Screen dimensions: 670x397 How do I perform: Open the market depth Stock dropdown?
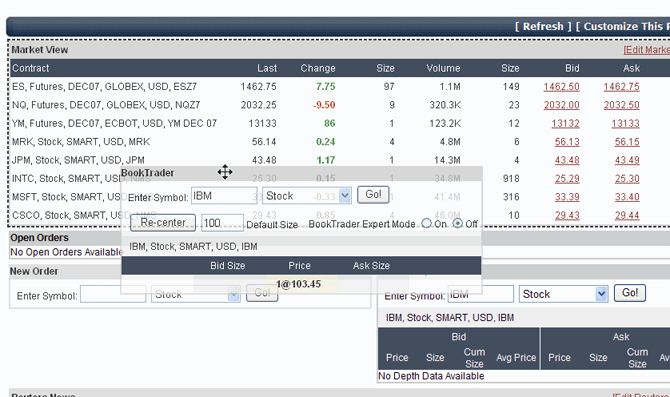pos(564,294)
